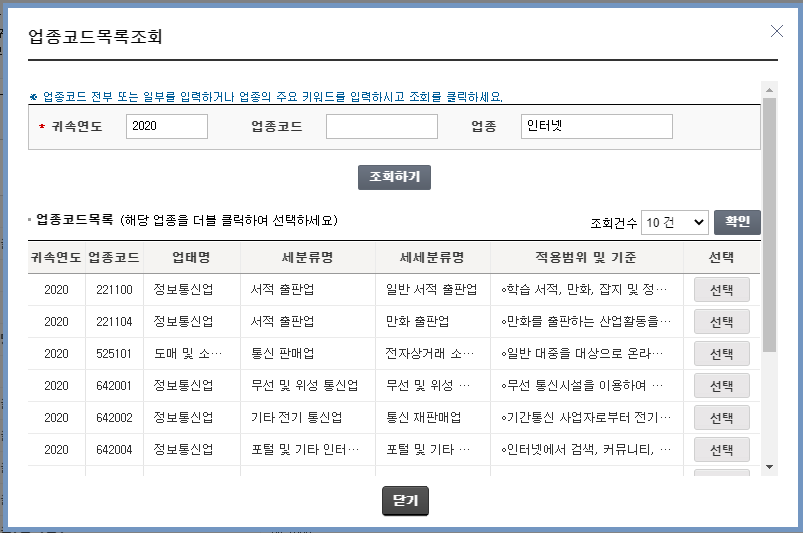Click the 일반 서적 출판업 cell

[431, 290]
